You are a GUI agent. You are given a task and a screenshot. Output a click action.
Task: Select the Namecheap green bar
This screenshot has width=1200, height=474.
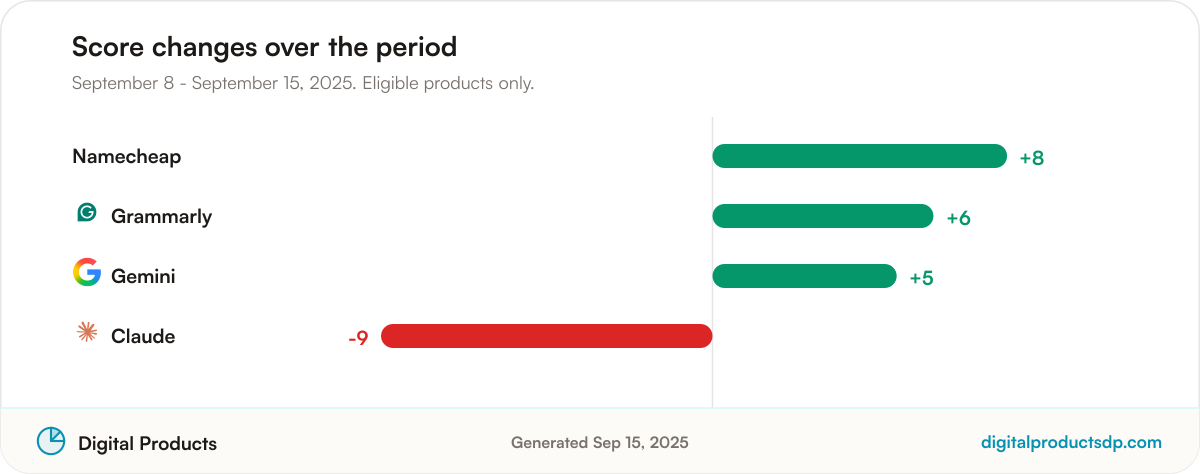coord(859,156)
